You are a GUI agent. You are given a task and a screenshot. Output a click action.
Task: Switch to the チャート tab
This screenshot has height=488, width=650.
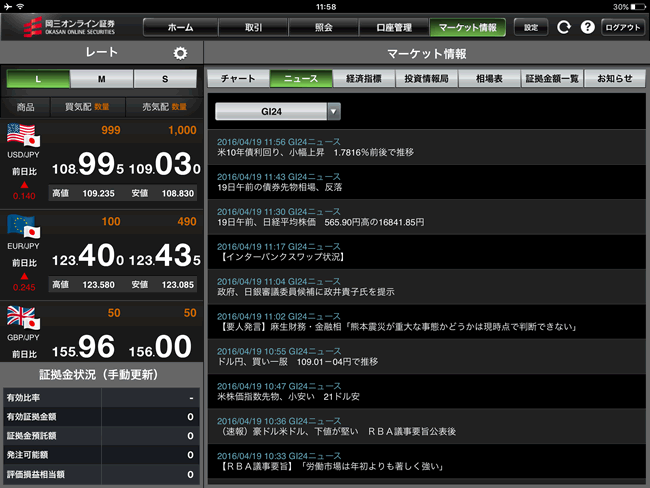click(238, 78)
